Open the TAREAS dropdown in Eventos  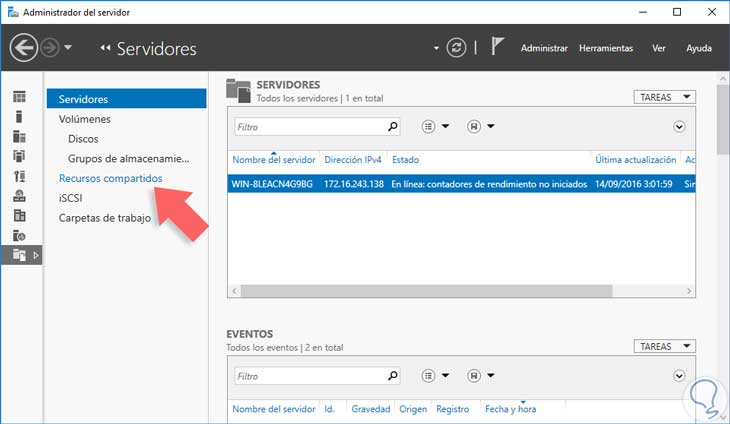click(x=664, y=346)
